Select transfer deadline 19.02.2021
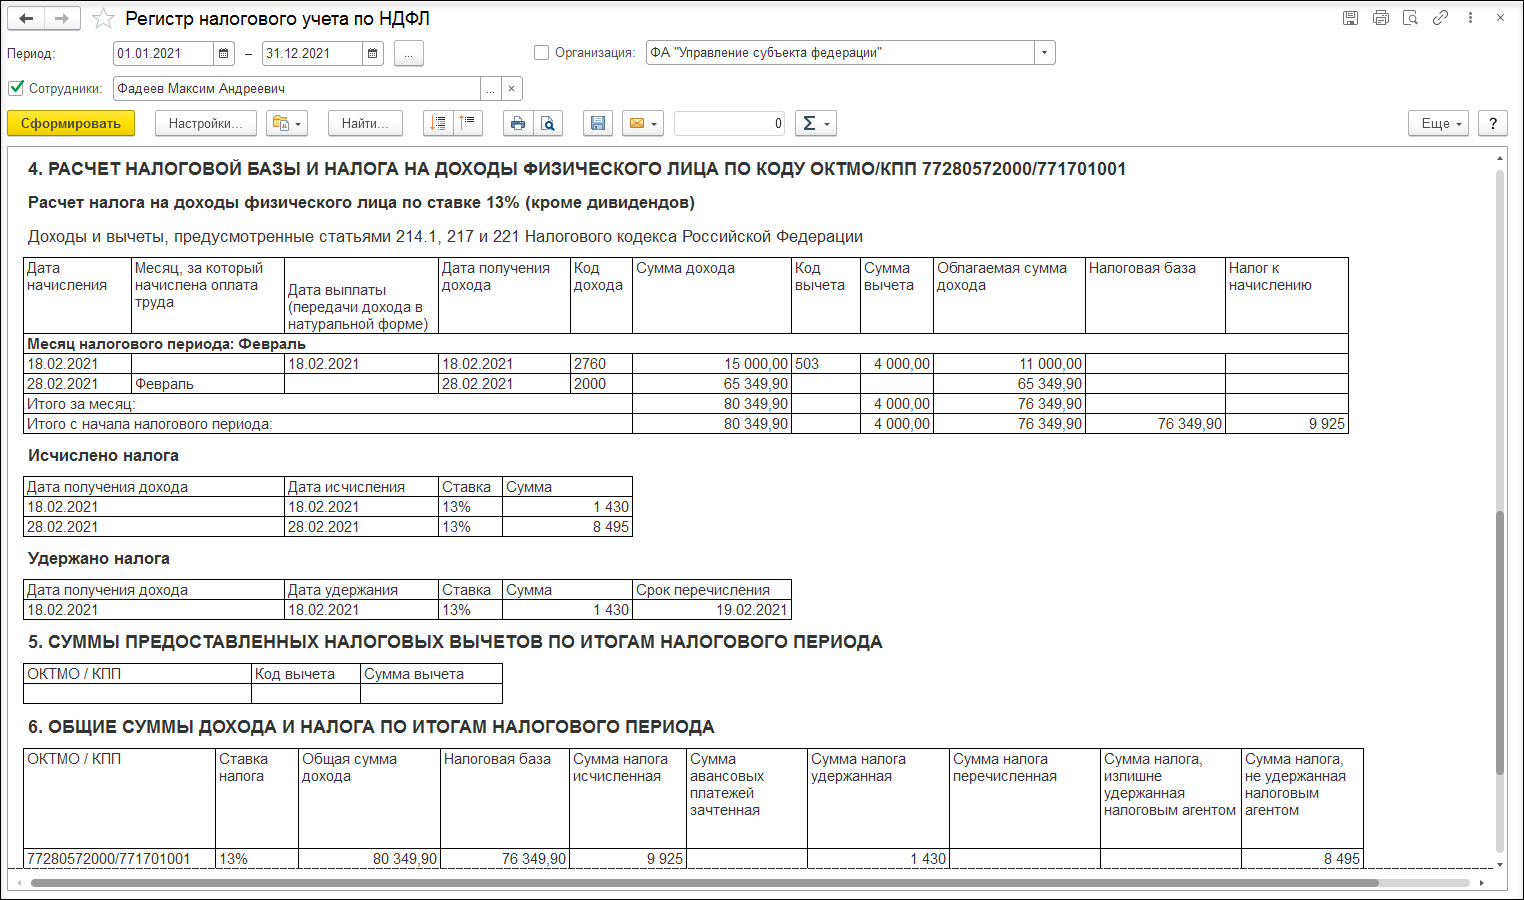 (712, 610)
